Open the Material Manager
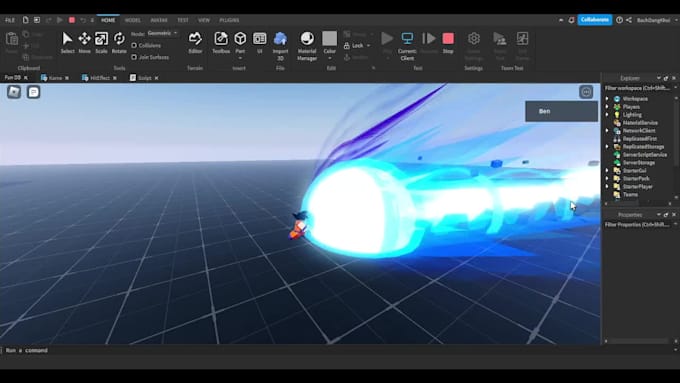The height and width of the screenshot is (383, 680). click(307, 46)
